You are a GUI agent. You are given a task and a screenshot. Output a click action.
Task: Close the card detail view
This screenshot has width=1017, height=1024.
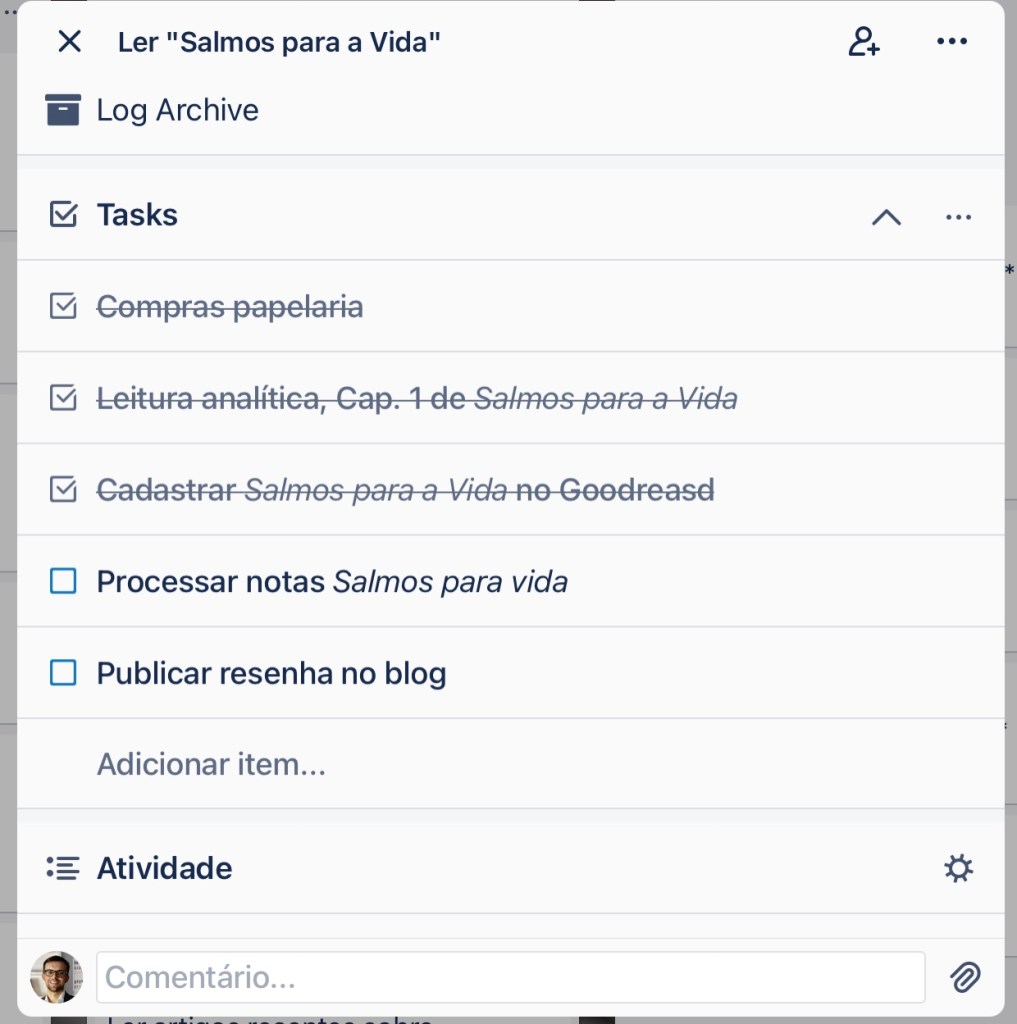tap(69, 42)
